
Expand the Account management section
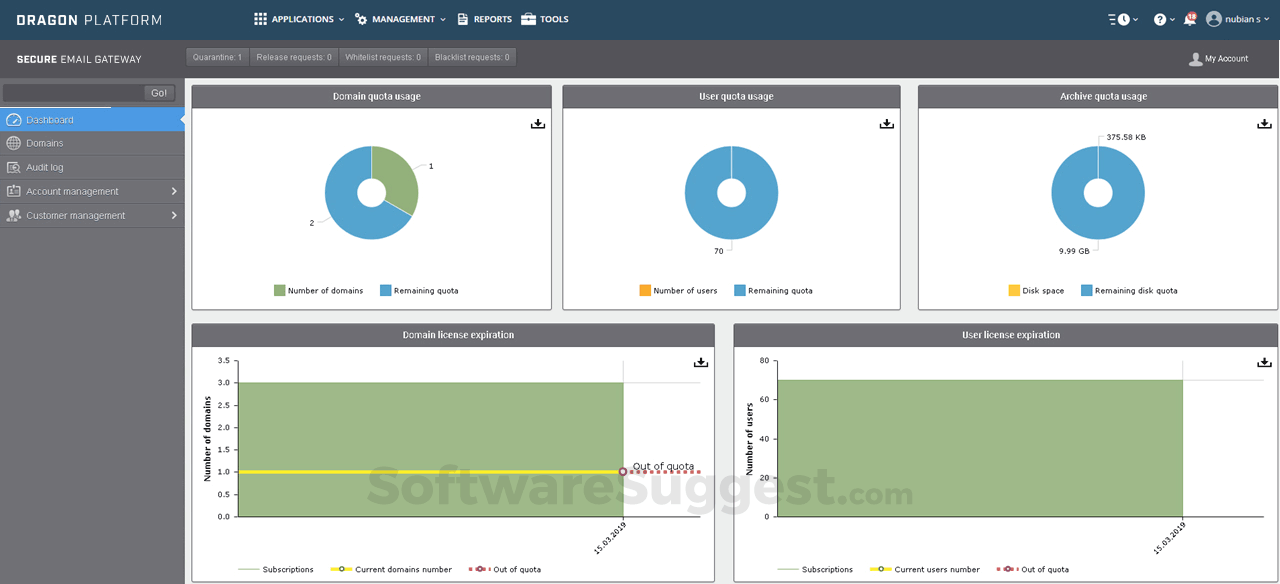point(70,191)
